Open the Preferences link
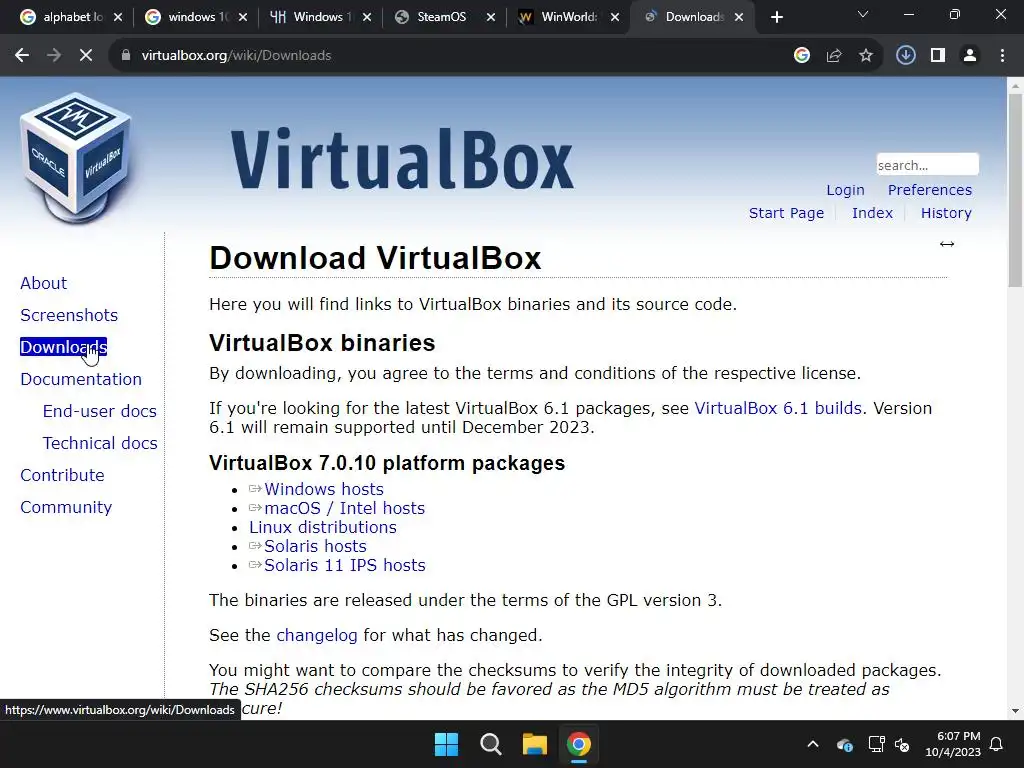 click(929, 190)
